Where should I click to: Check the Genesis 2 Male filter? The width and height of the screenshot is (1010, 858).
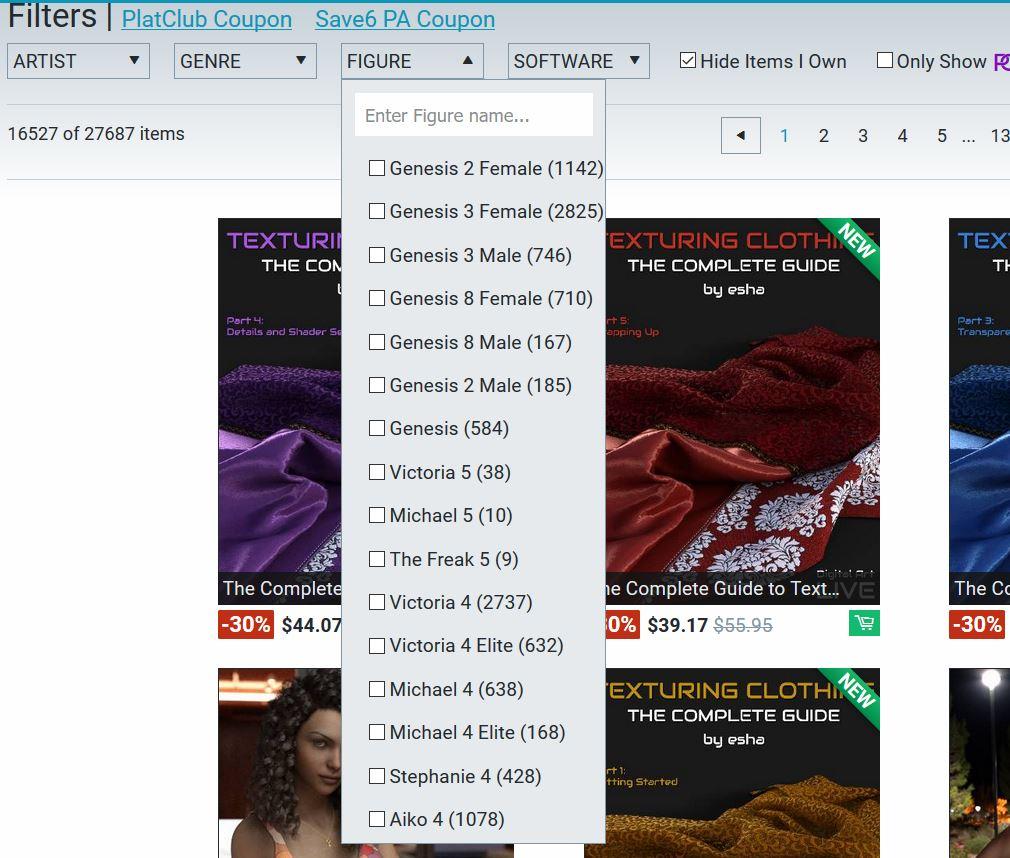click(x=377, y=385)
